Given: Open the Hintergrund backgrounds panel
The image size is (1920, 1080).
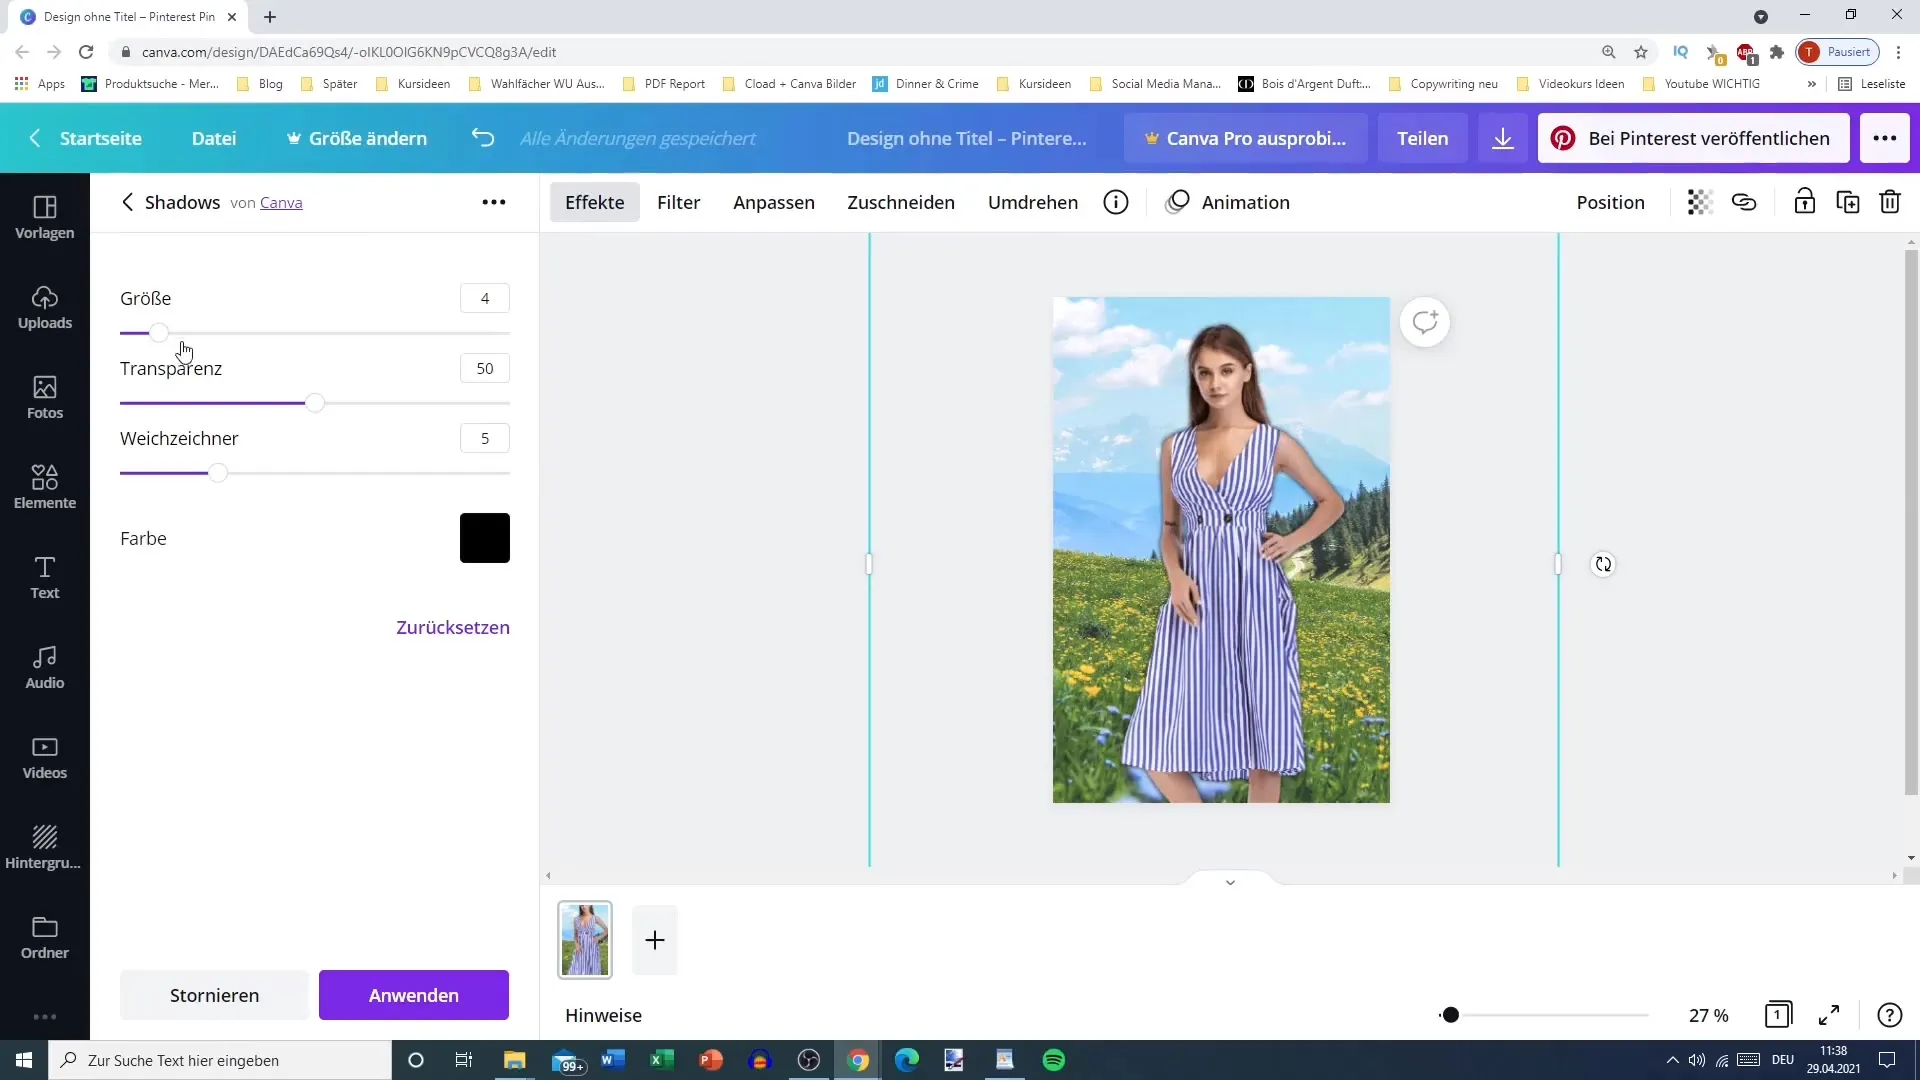Looking at the screenshot, I should coord(45,847).
